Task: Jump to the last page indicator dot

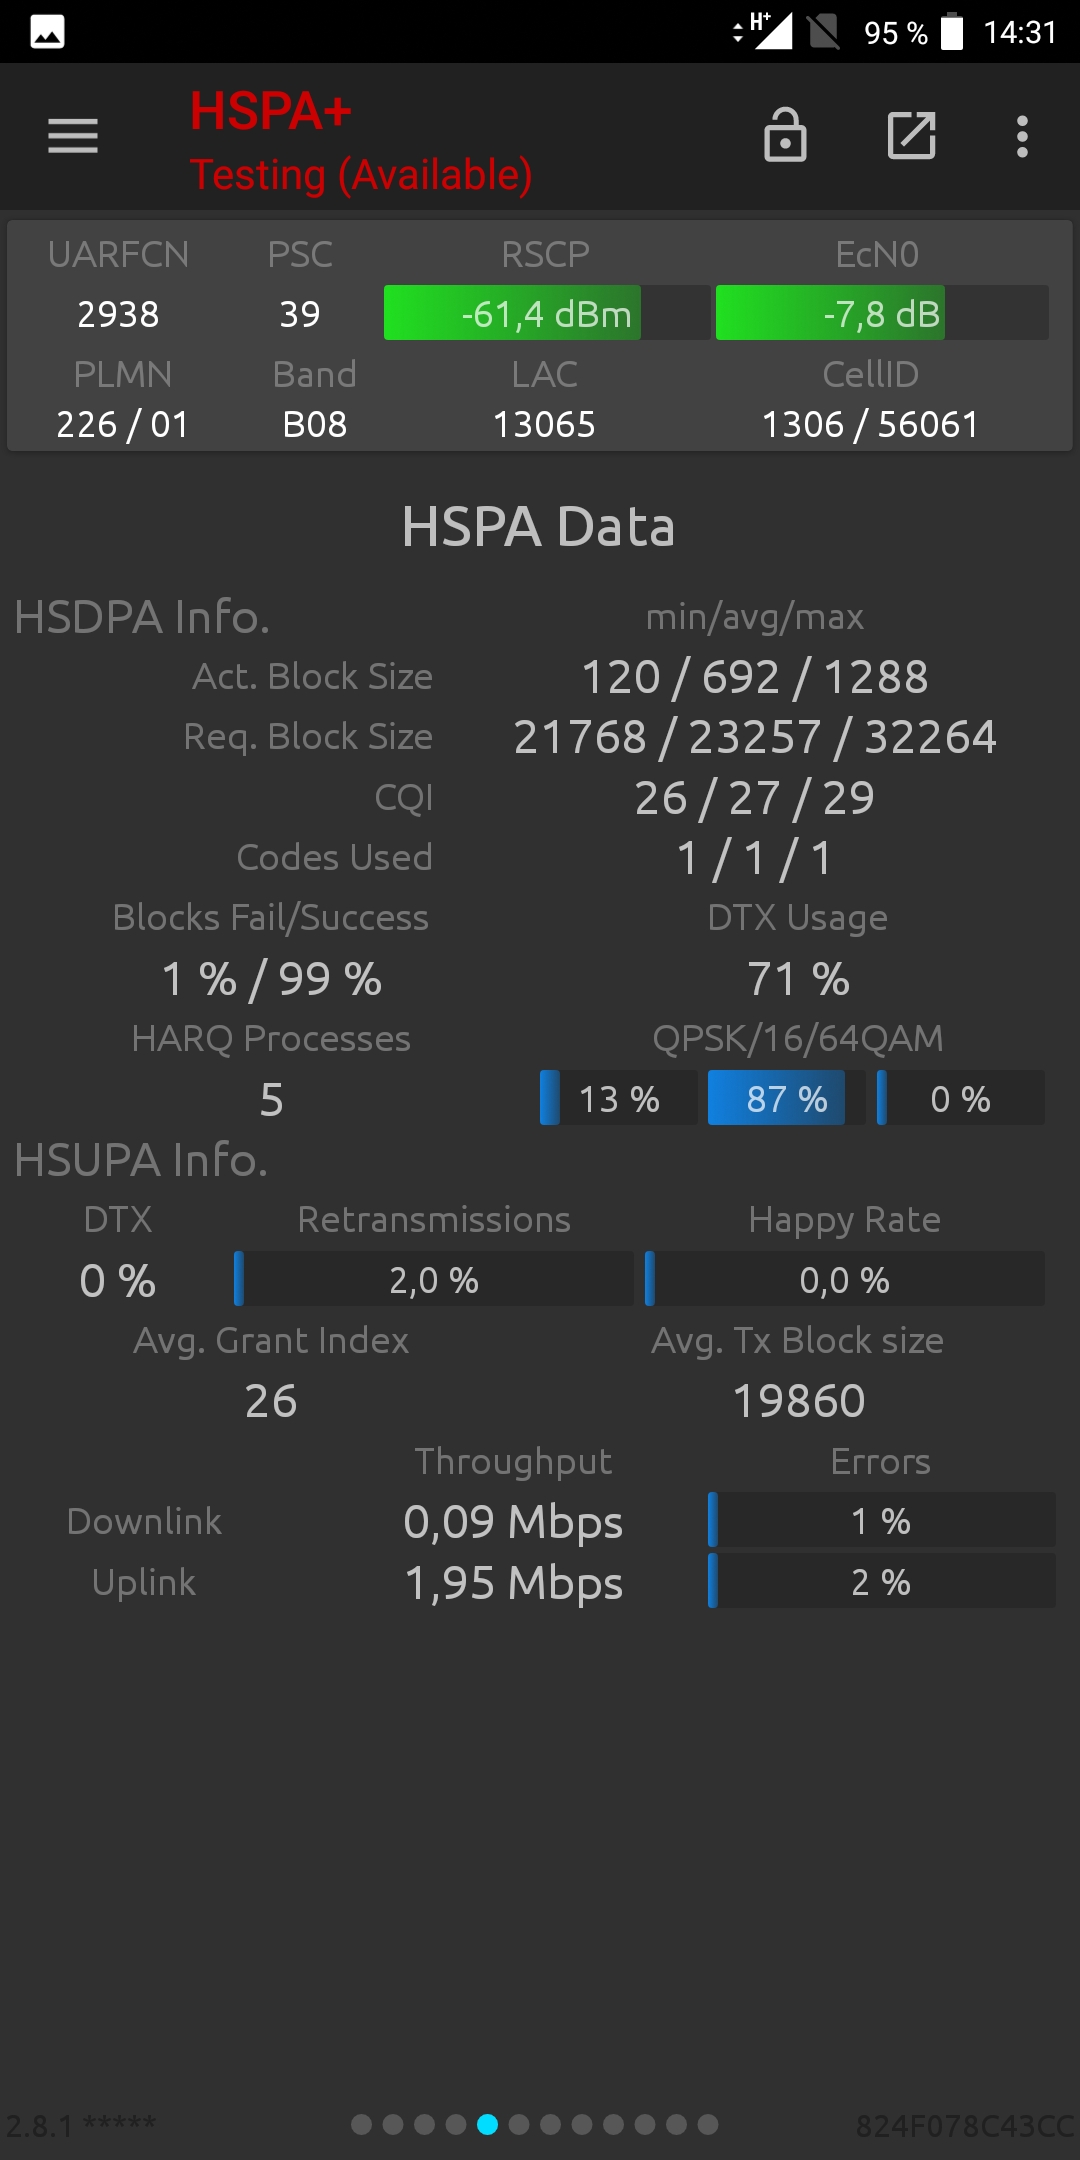Action: [708, 2124]
